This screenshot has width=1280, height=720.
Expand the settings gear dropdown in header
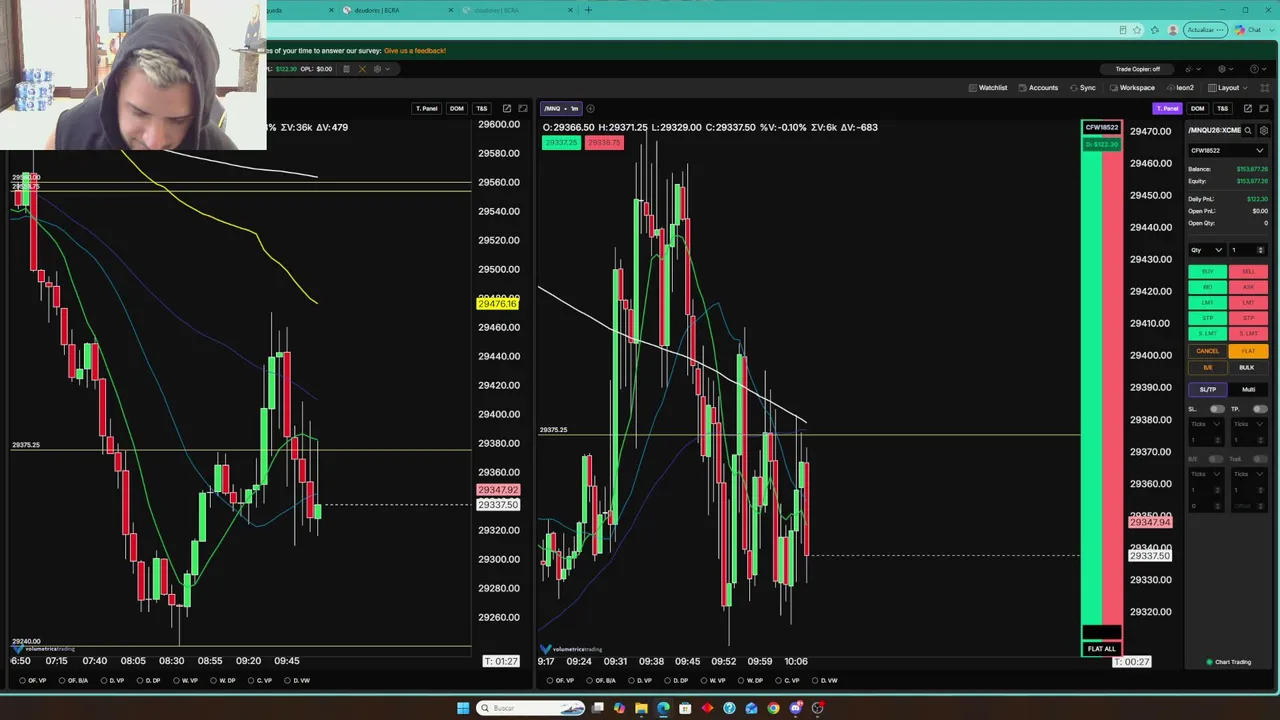(x=1224, y=69)
